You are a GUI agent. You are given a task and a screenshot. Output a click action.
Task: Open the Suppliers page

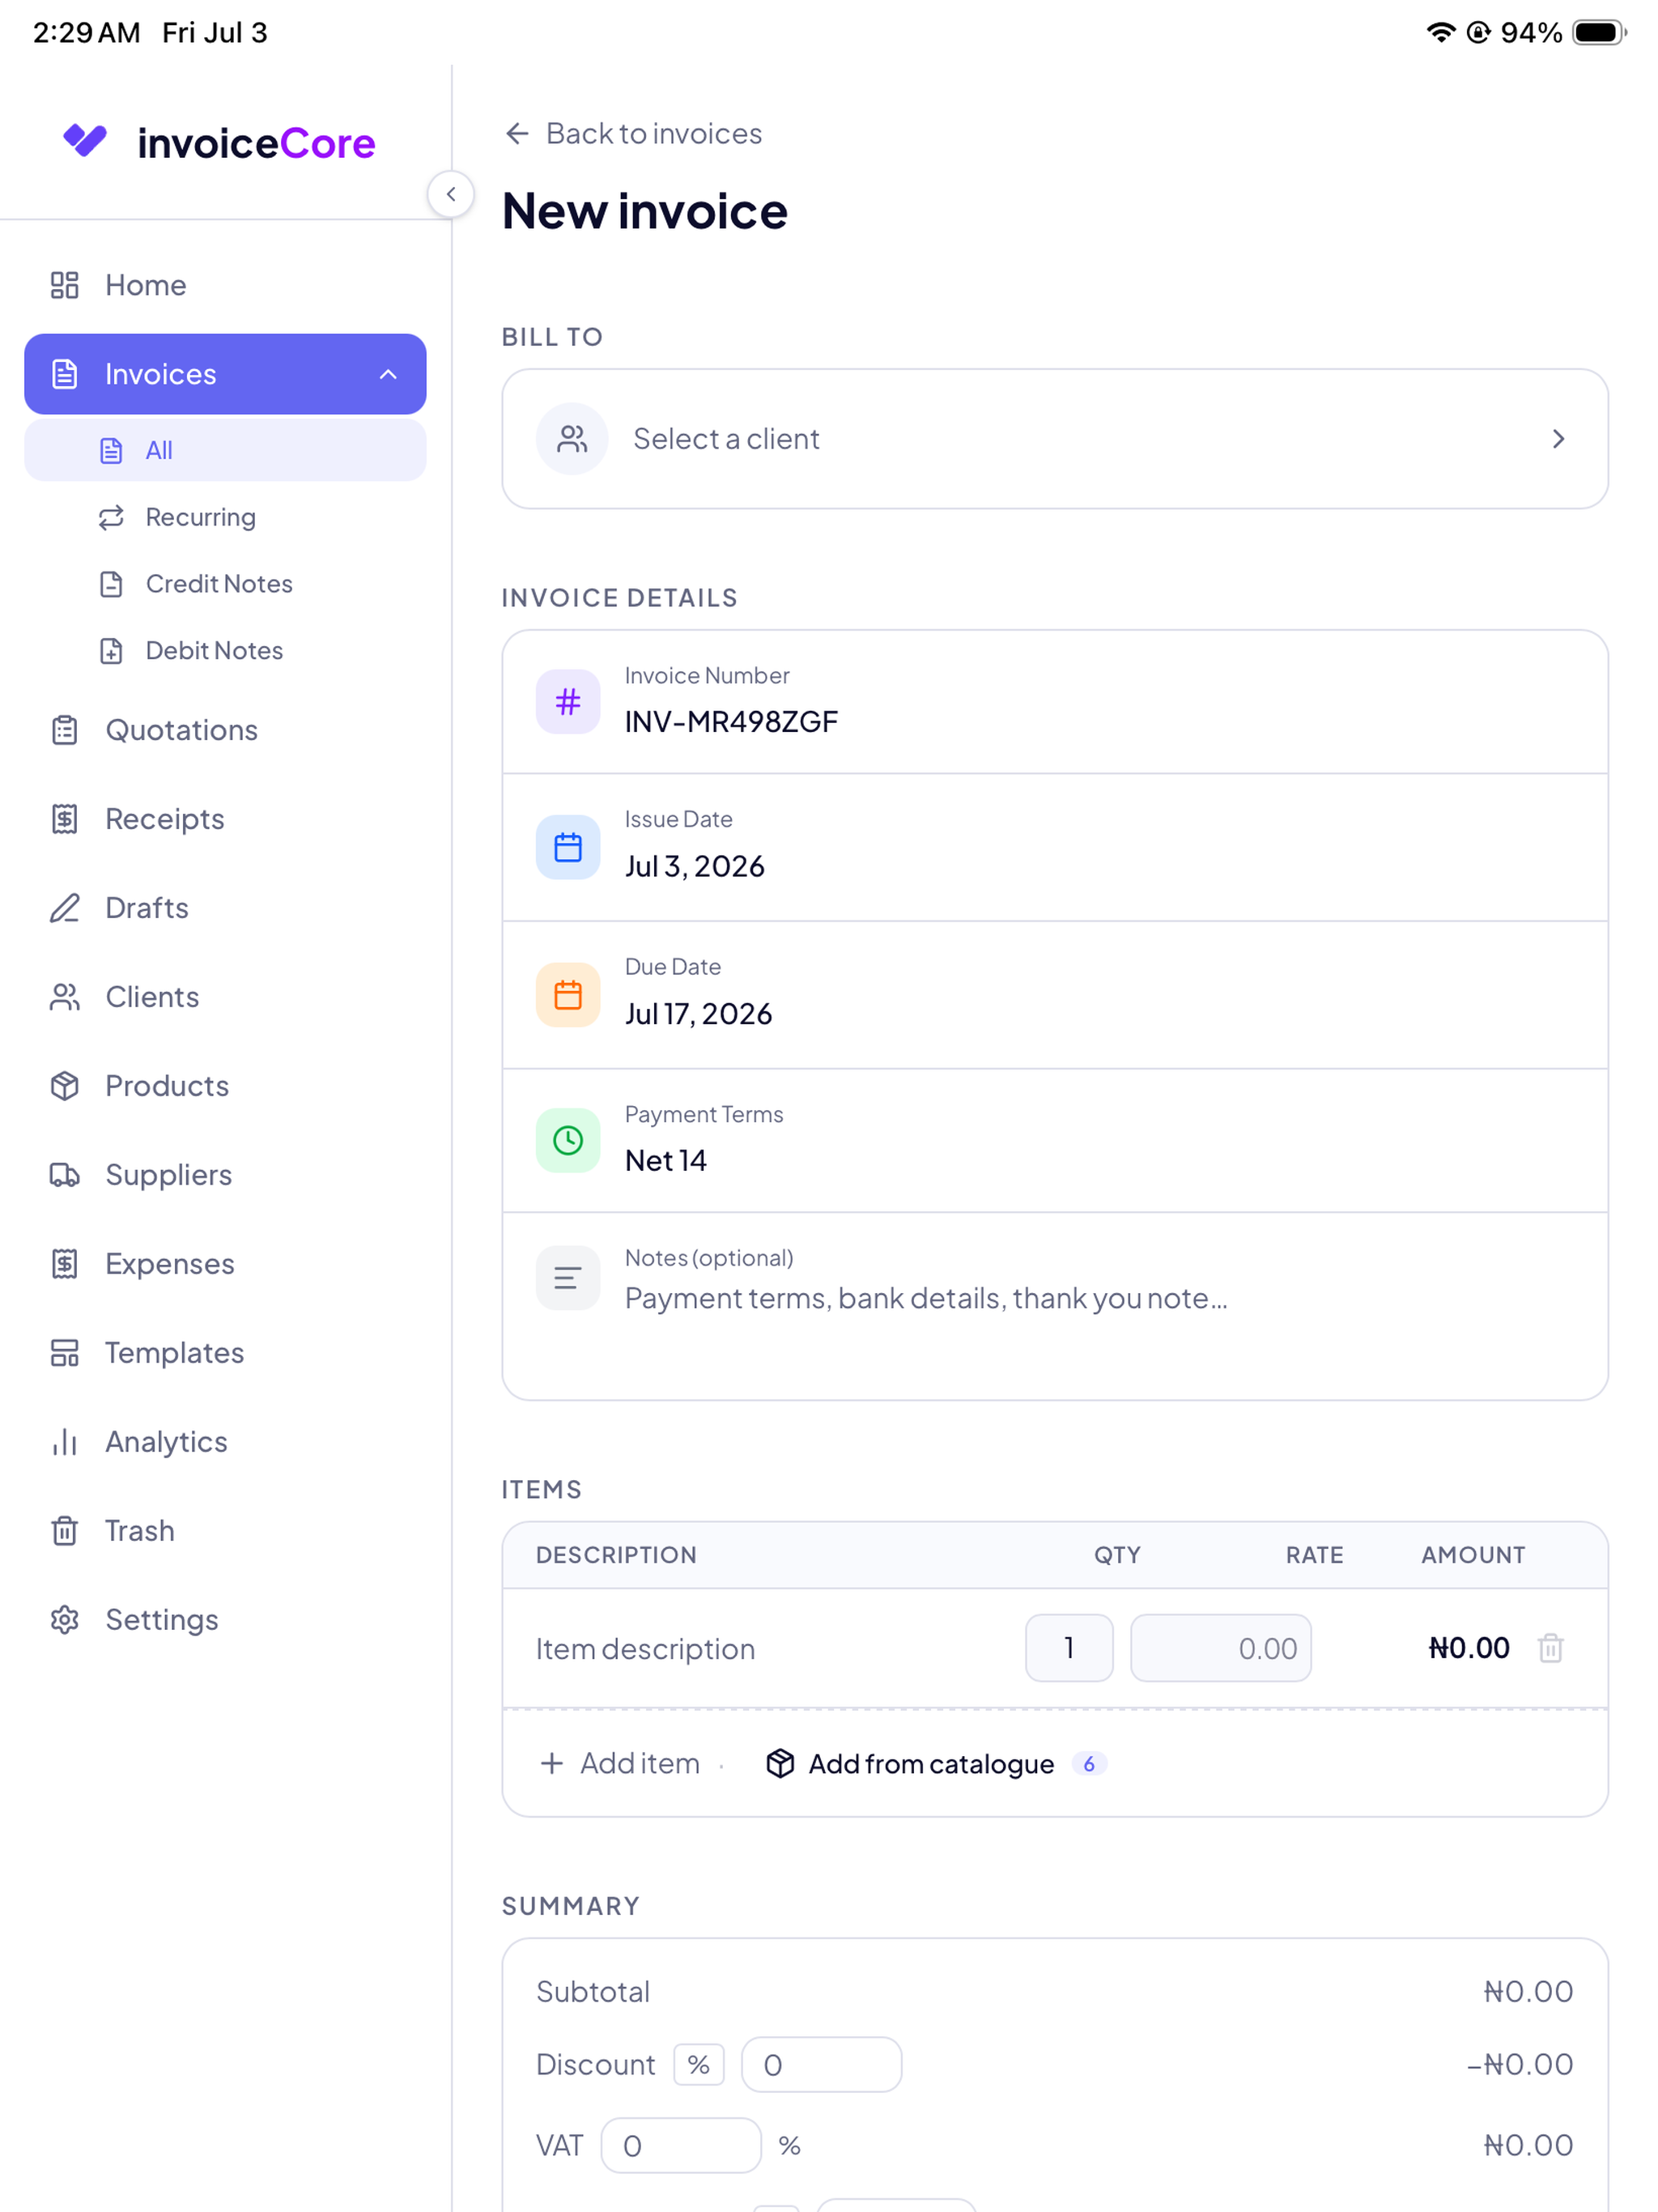[225, 1175]
